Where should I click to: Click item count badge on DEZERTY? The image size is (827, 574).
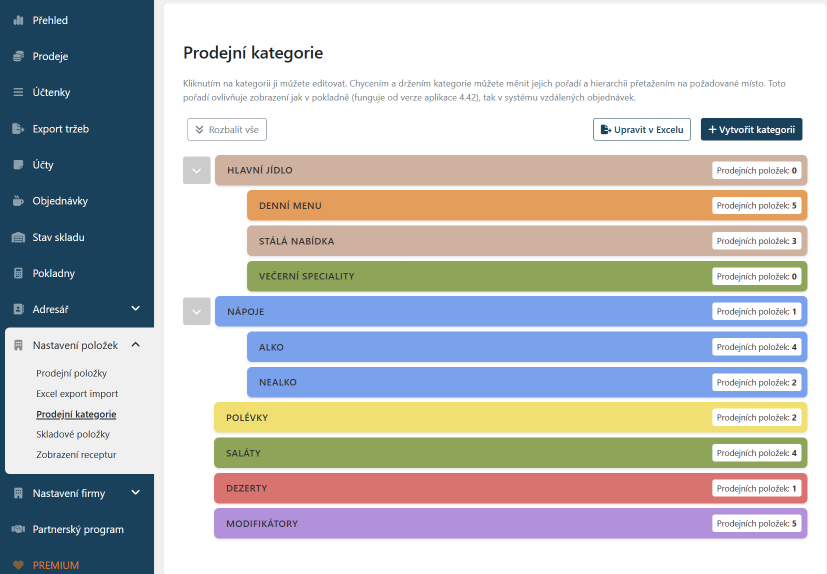point(757,489)
